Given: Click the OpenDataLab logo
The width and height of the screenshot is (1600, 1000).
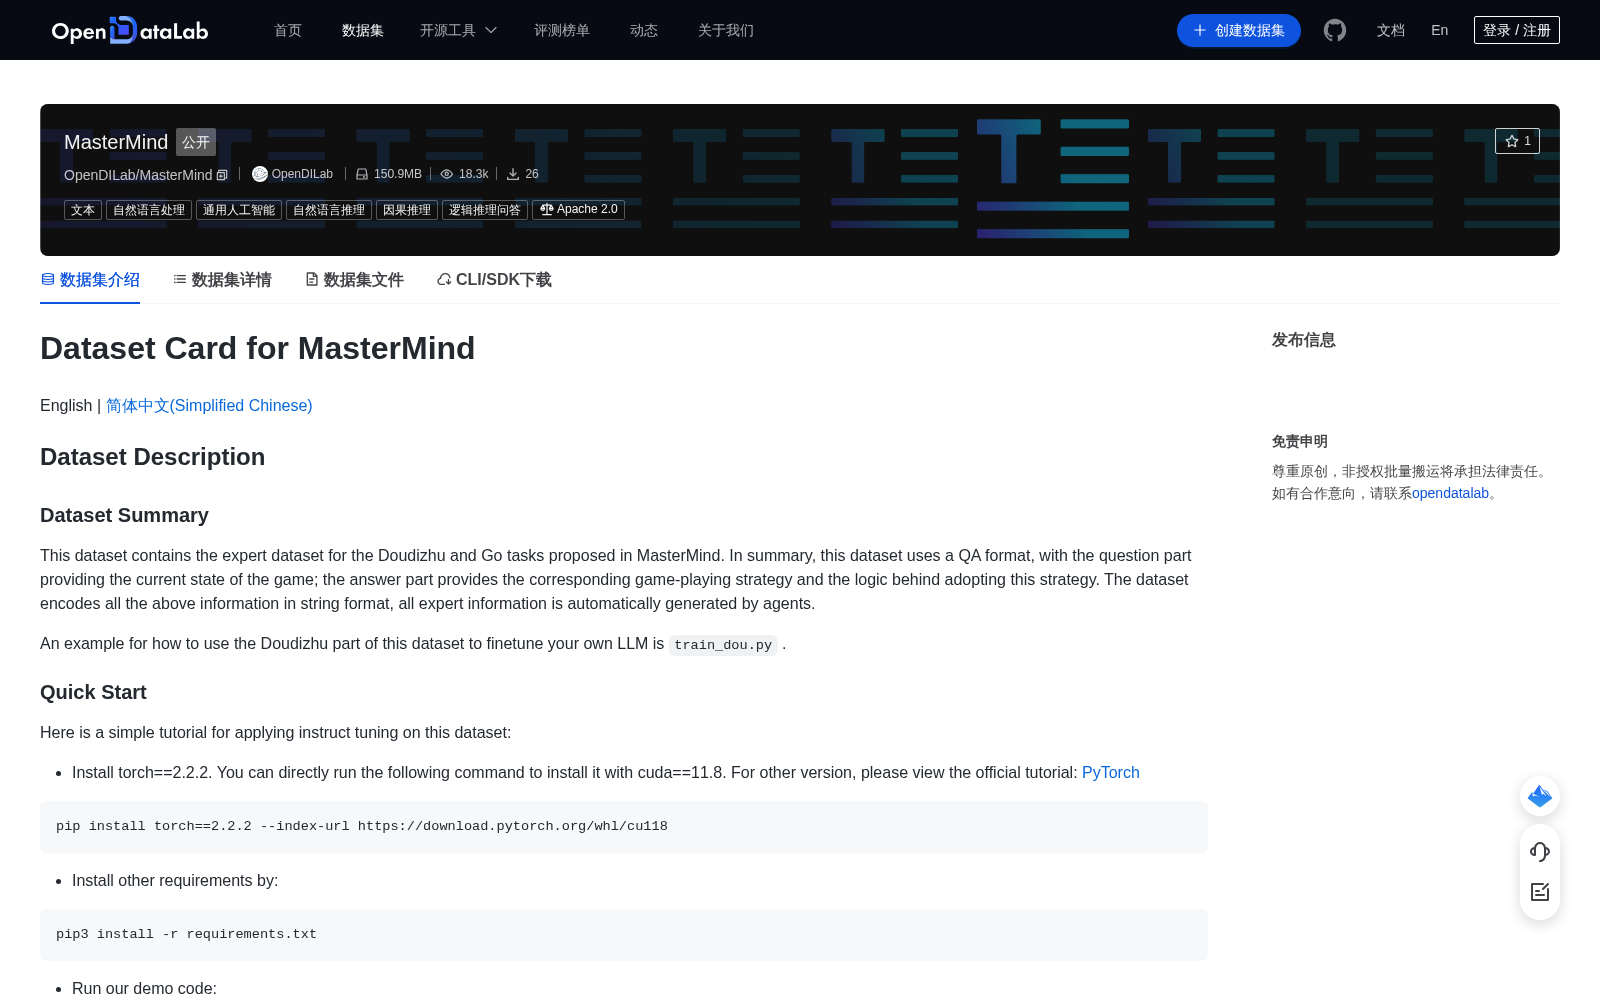Looking at the screenshot, I should tap(130, 30).
